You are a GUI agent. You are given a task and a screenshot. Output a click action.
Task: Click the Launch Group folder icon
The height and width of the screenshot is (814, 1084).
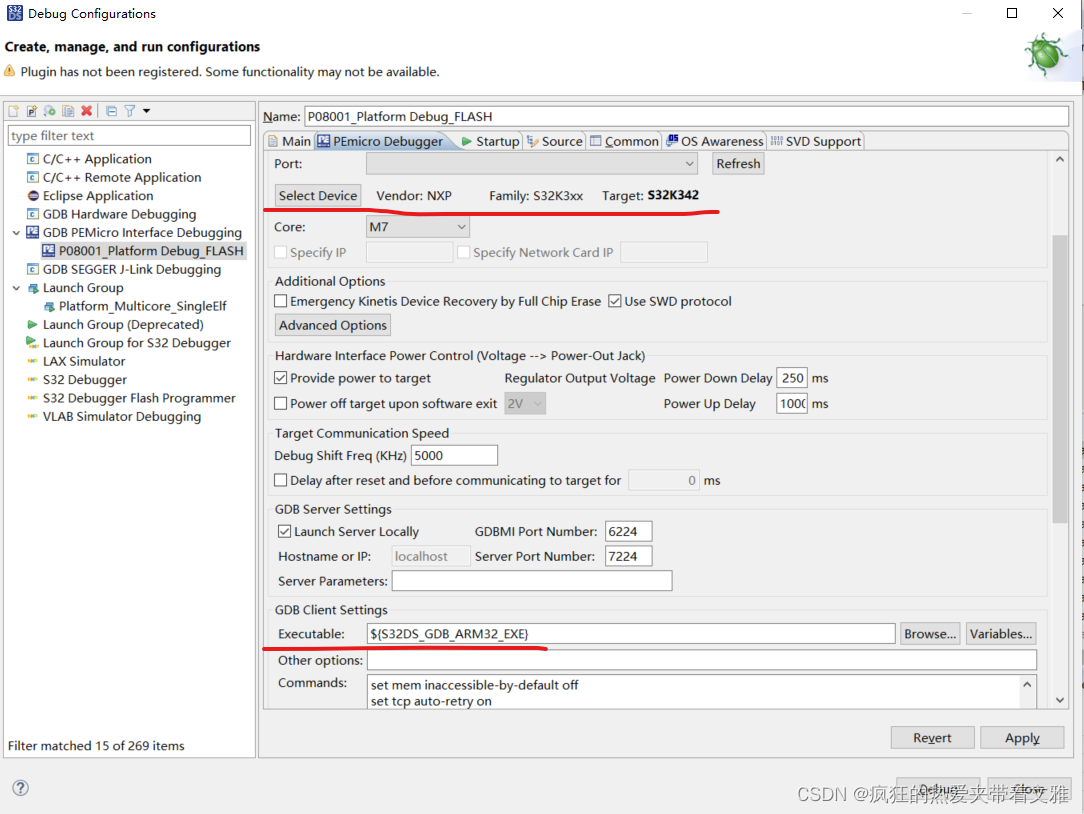coord(32,288)
